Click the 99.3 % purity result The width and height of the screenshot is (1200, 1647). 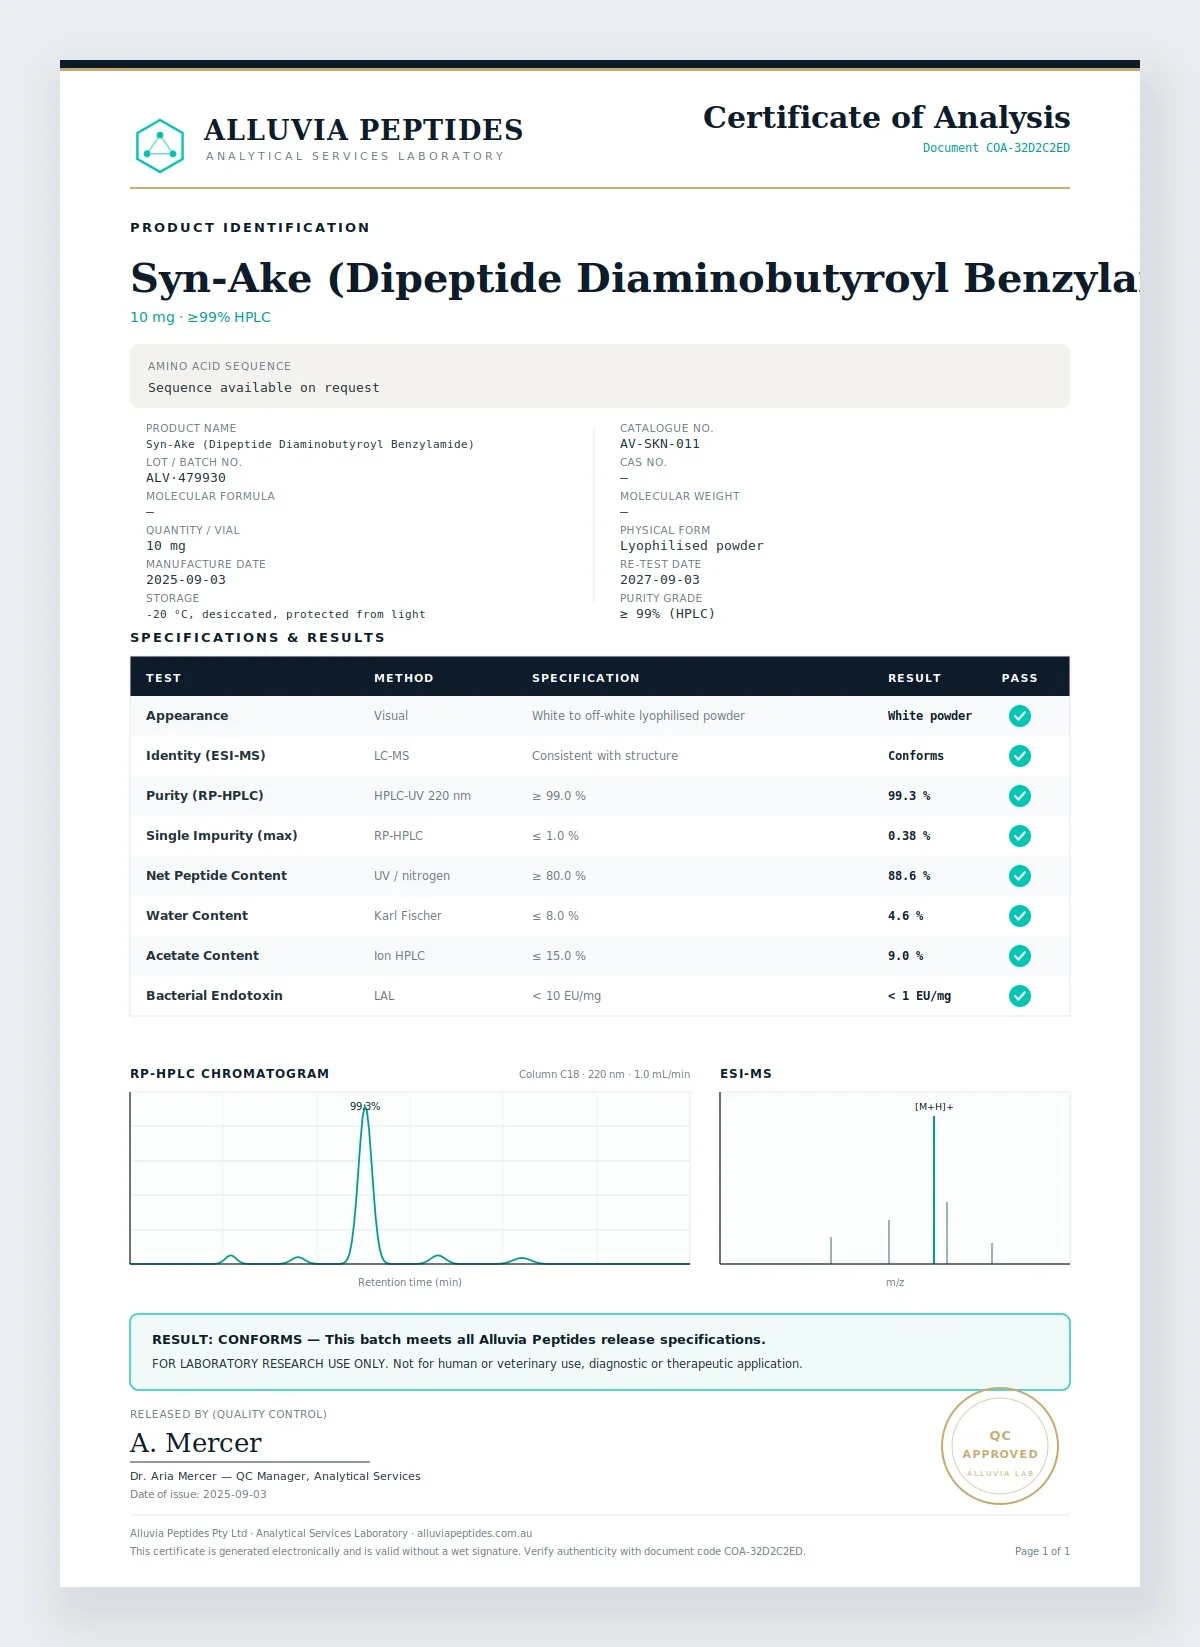(x=909, y=796)
